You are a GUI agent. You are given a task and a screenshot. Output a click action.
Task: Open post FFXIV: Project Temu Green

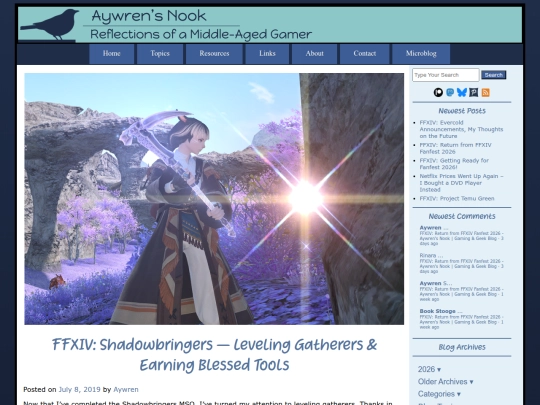tap(457, 198)
